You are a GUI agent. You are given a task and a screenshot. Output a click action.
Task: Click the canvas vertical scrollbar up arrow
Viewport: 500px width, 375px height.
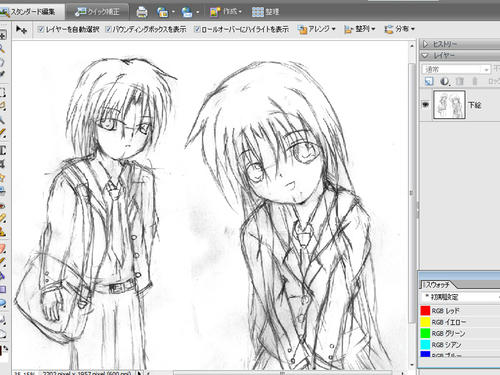pos(412,46)
